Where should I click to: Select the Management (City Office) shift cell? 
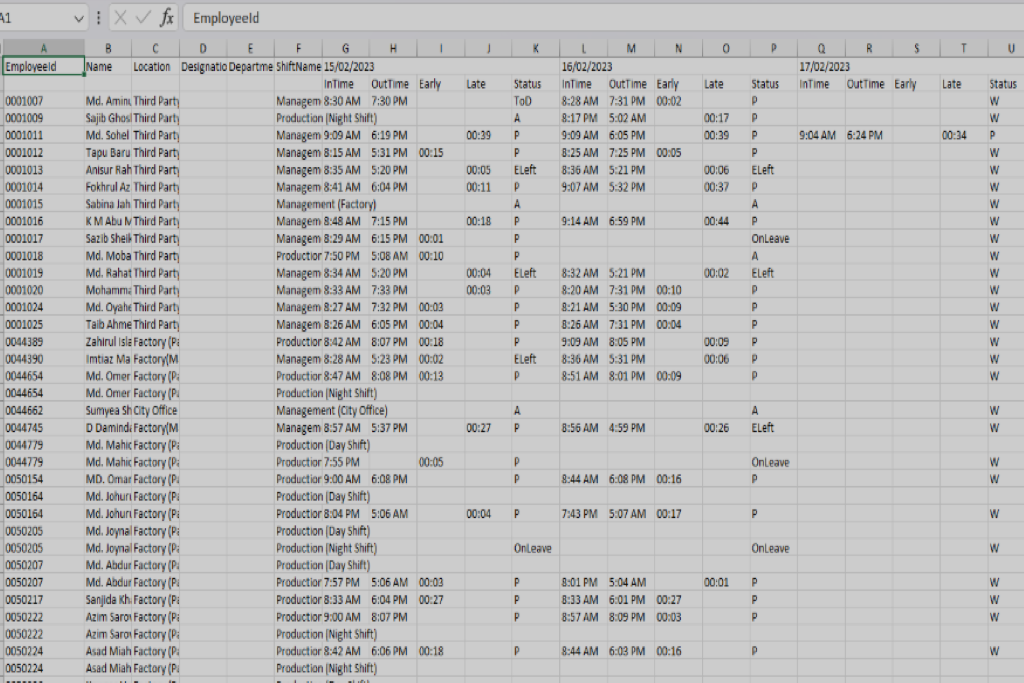click(x=332, y=411)
